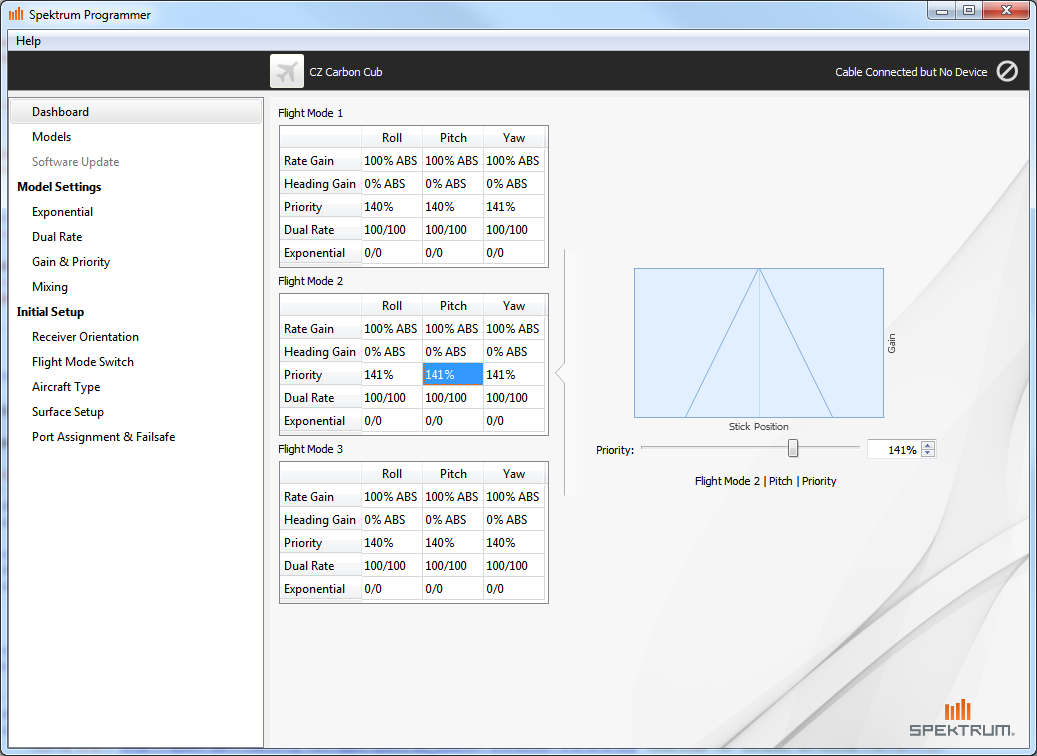The image size is (1037, 756).
Task: Select Flight Mode 1 Roll Dual Rate cell
Action: pos(392,230)
